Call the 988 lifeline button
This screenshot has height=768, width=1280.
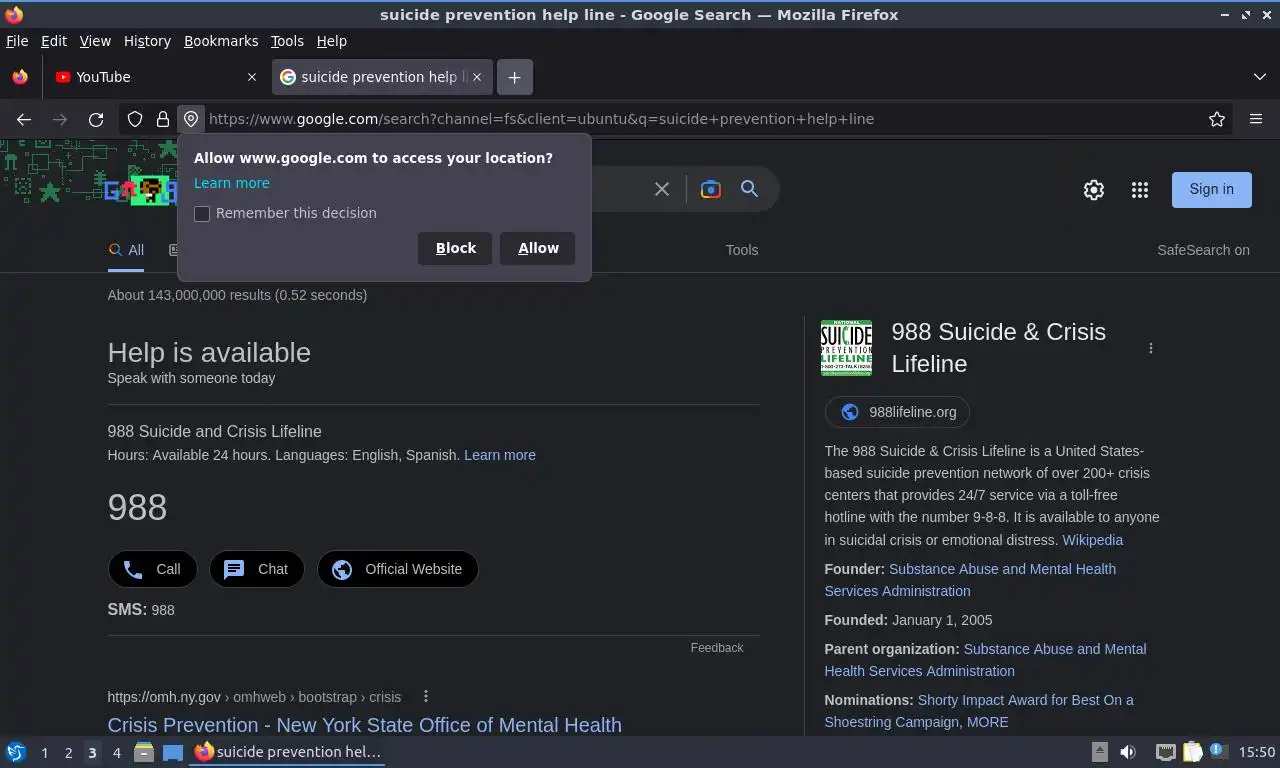[153, 569]
